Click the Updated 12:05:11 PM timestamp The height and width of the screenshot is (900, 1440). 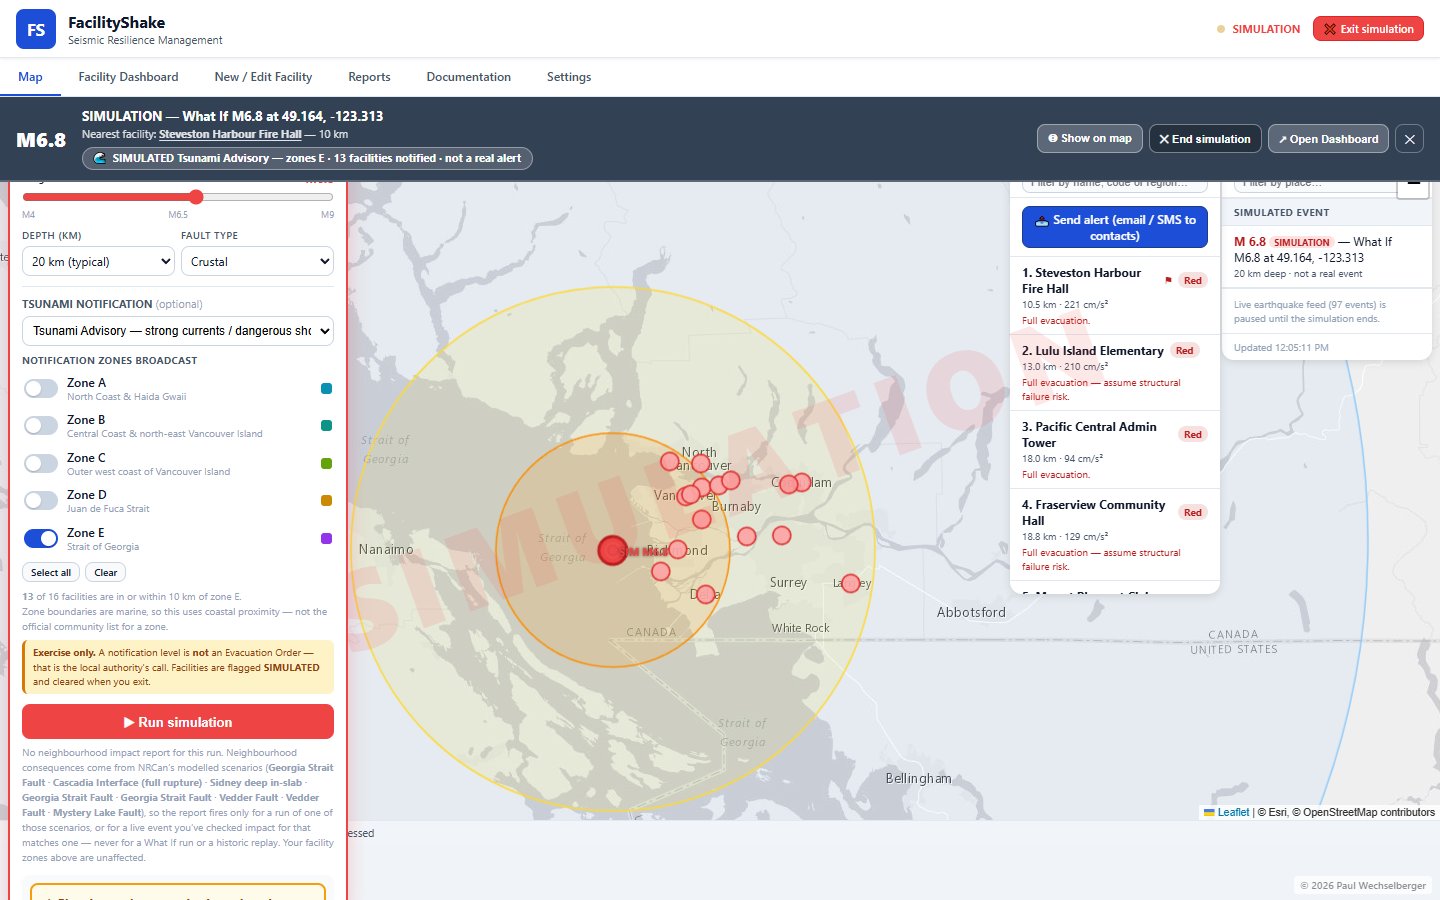pos(1281,348)
